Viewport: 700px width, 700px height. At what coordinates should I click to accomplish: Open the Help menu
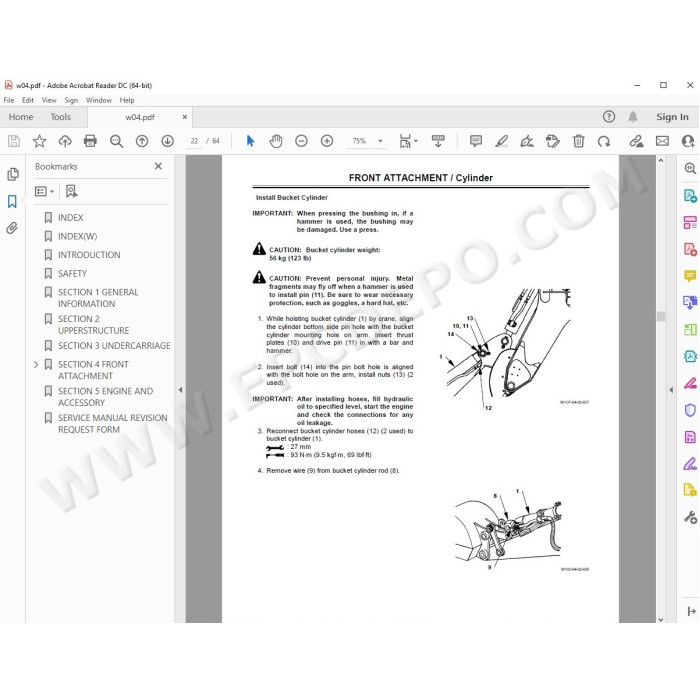click(x=127, y=100)
